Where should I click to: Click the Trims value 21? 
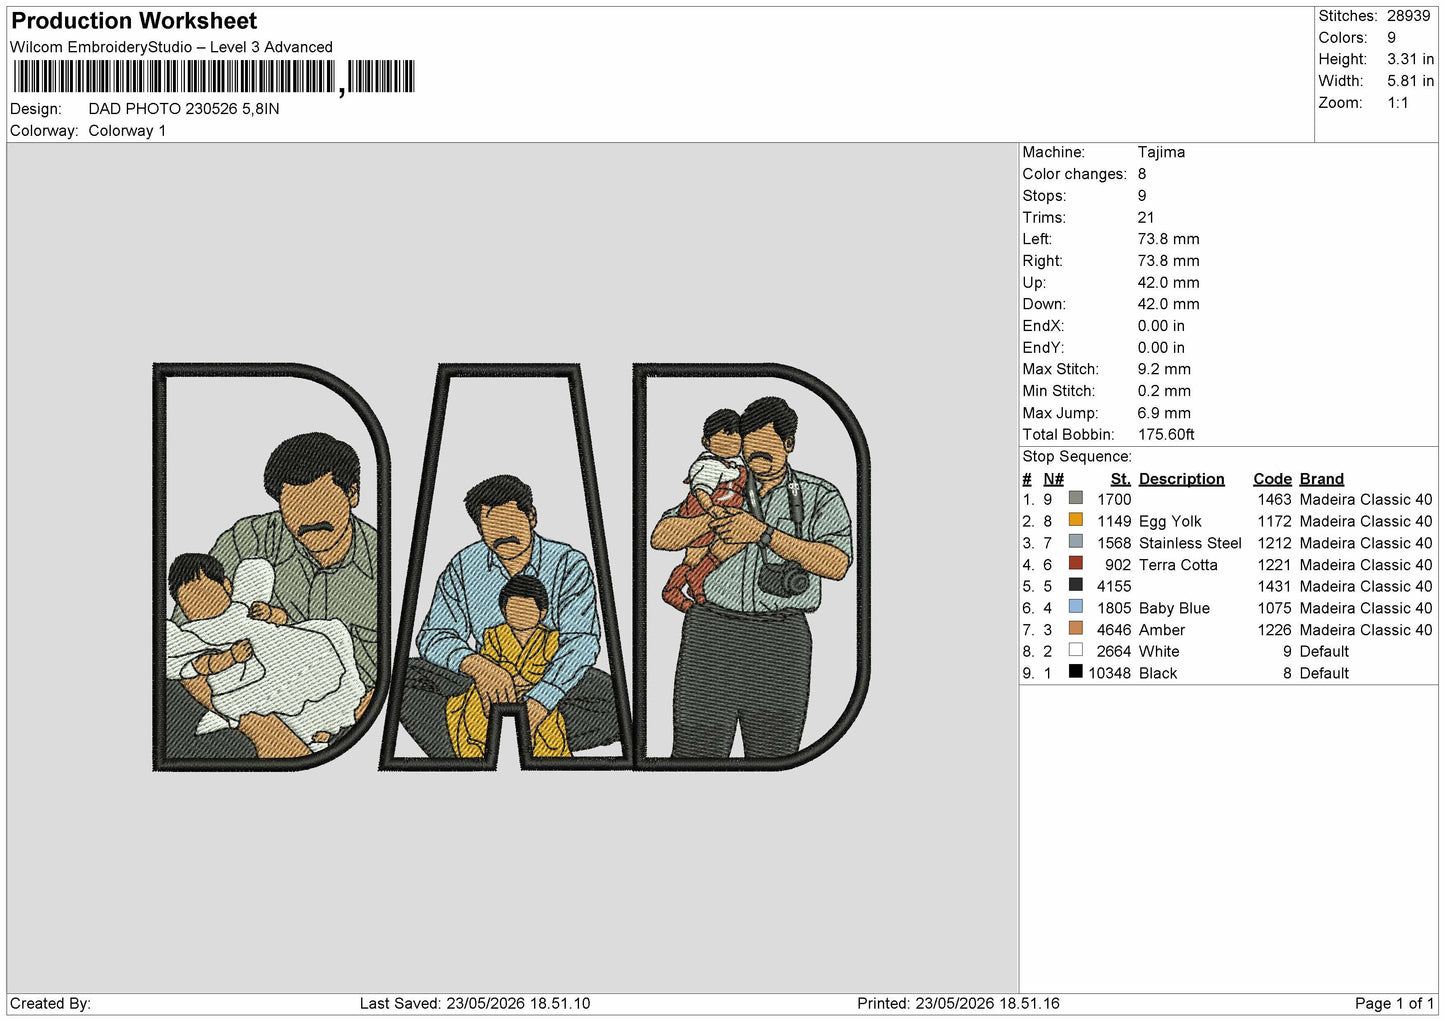(1146, 218)
